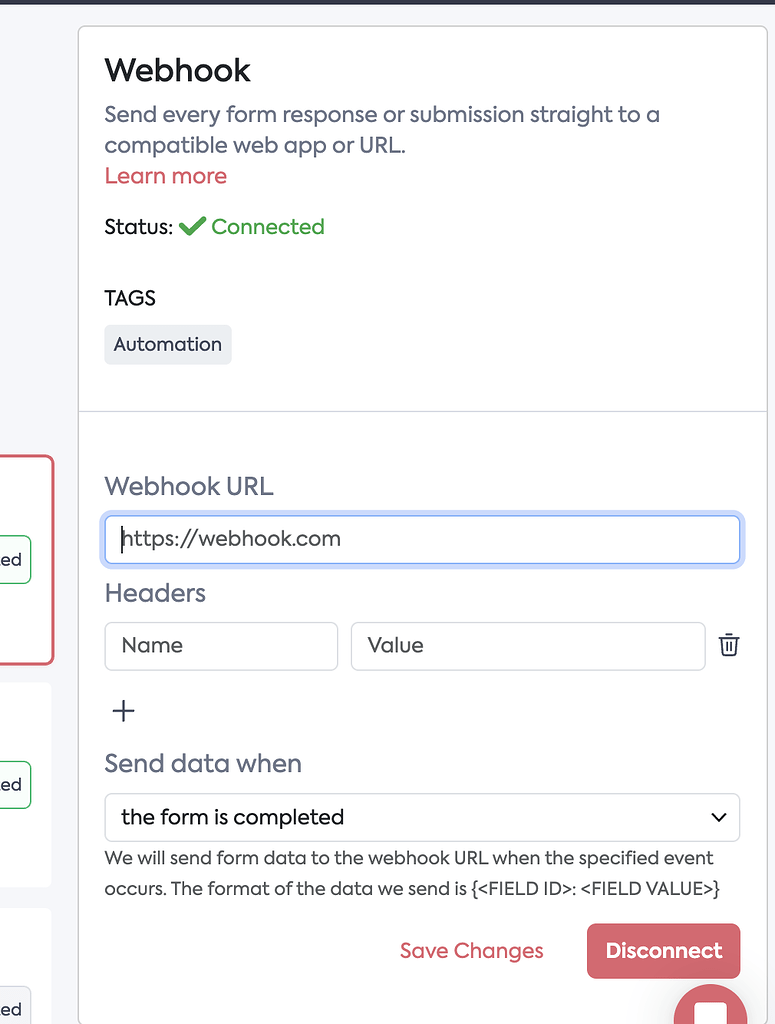
Task: Open the chat support bubble widget
Action: click(711, 1010)
